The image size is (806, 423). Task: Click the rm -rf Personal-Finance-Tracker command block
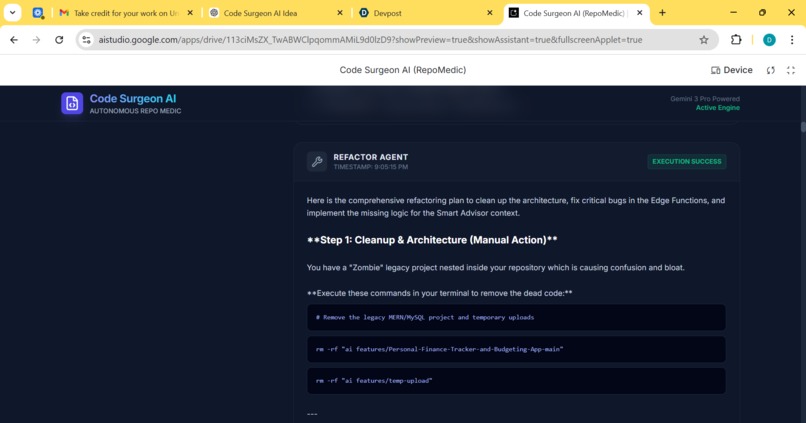click(516, 349)
